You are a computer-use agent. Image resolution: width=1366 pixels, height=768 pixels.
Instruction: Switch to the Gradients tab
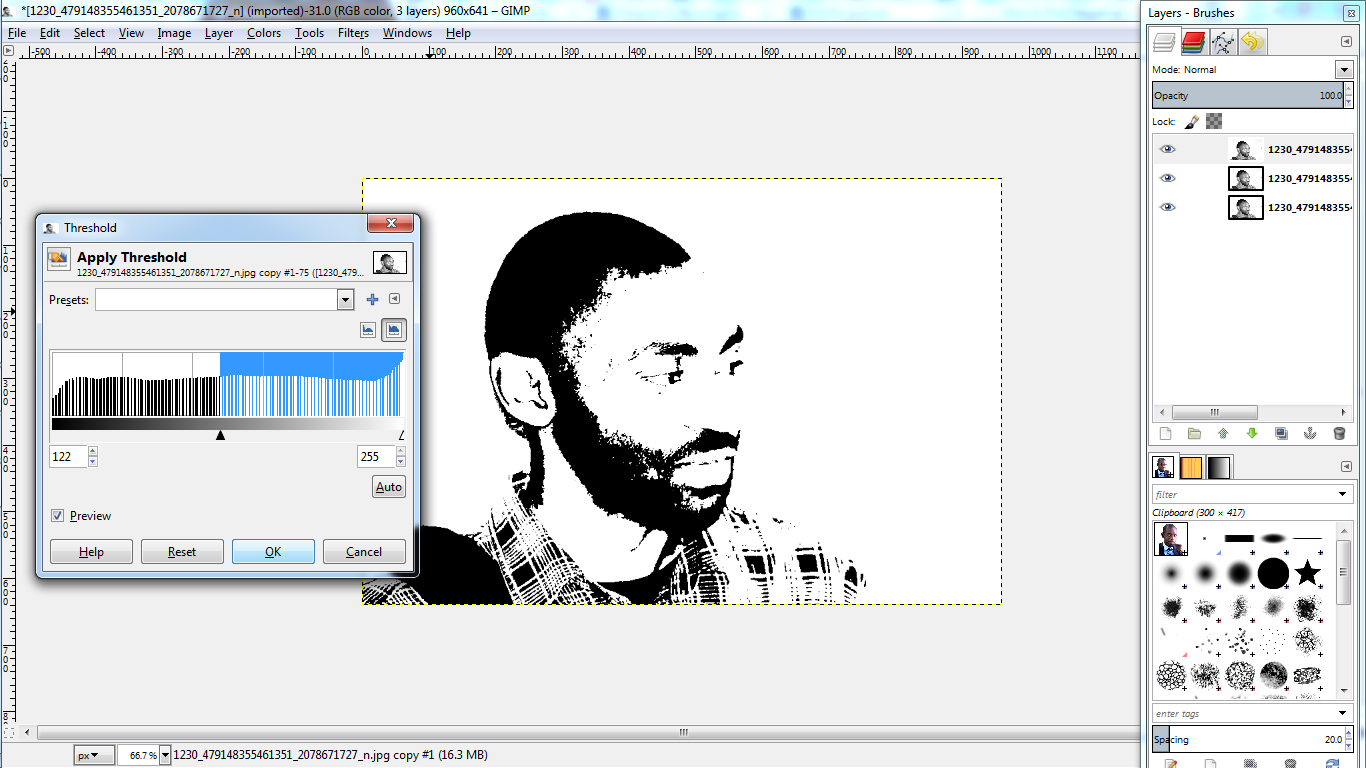(1219, 467)
